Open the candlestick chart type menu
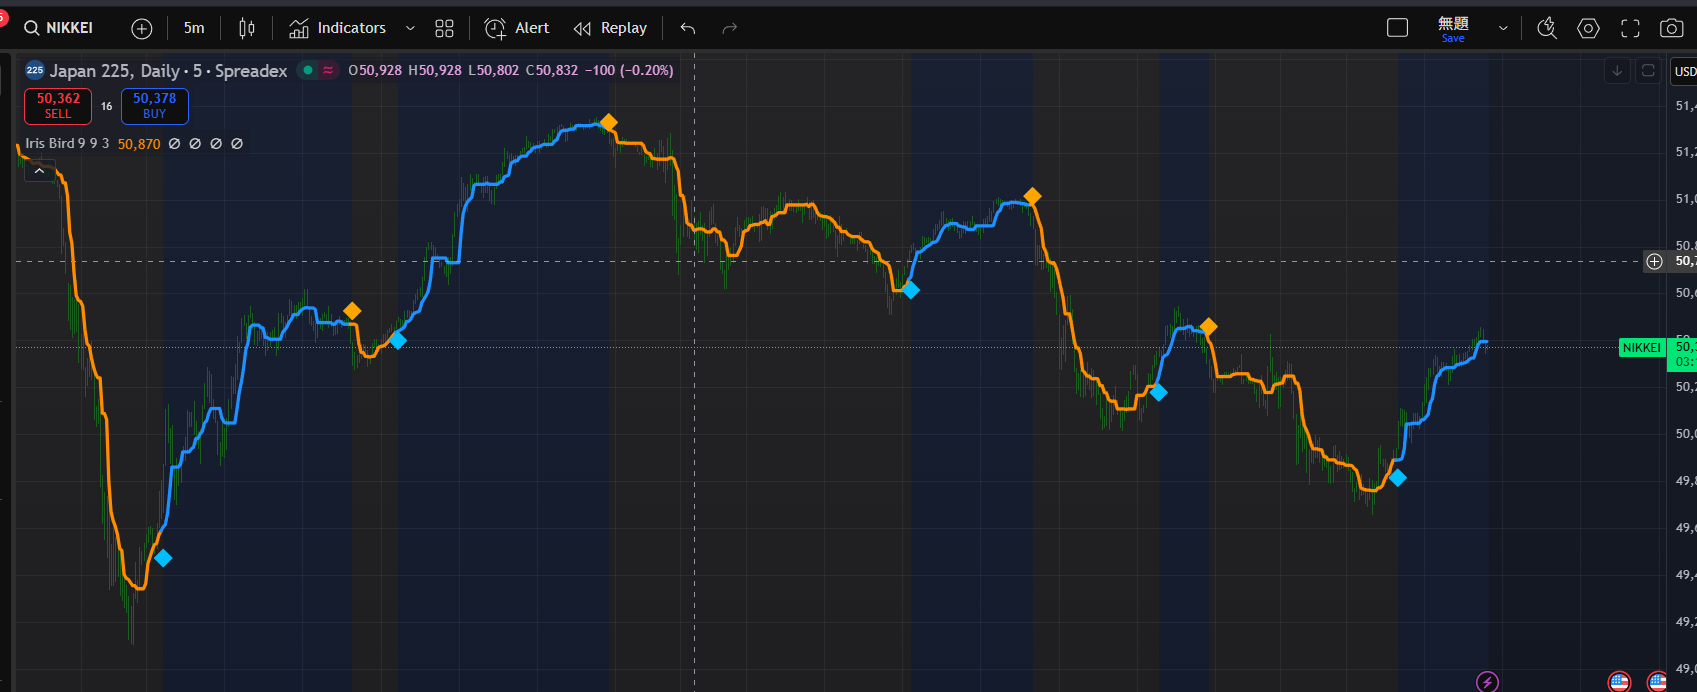 [x=247, y=28]
